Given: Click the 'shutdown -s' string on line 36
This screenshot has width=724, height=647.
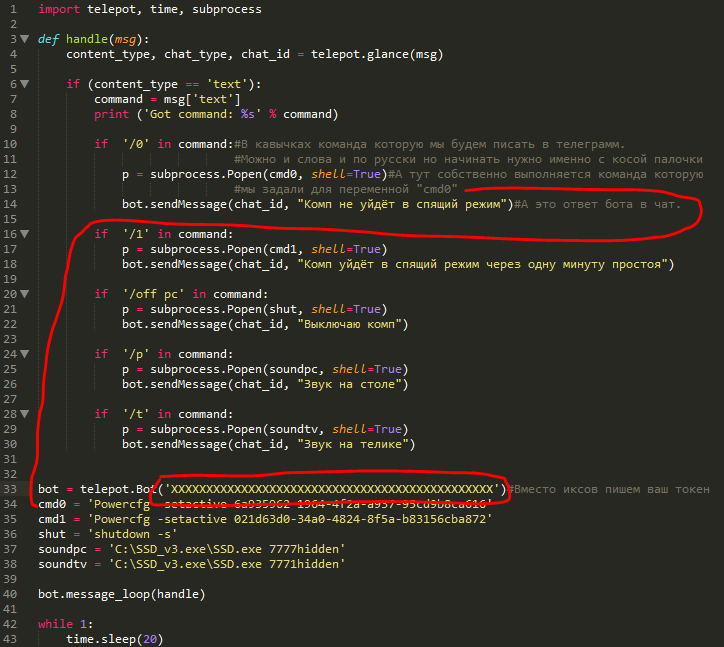Looking at the screenshot, I should (x=133, y=534).
